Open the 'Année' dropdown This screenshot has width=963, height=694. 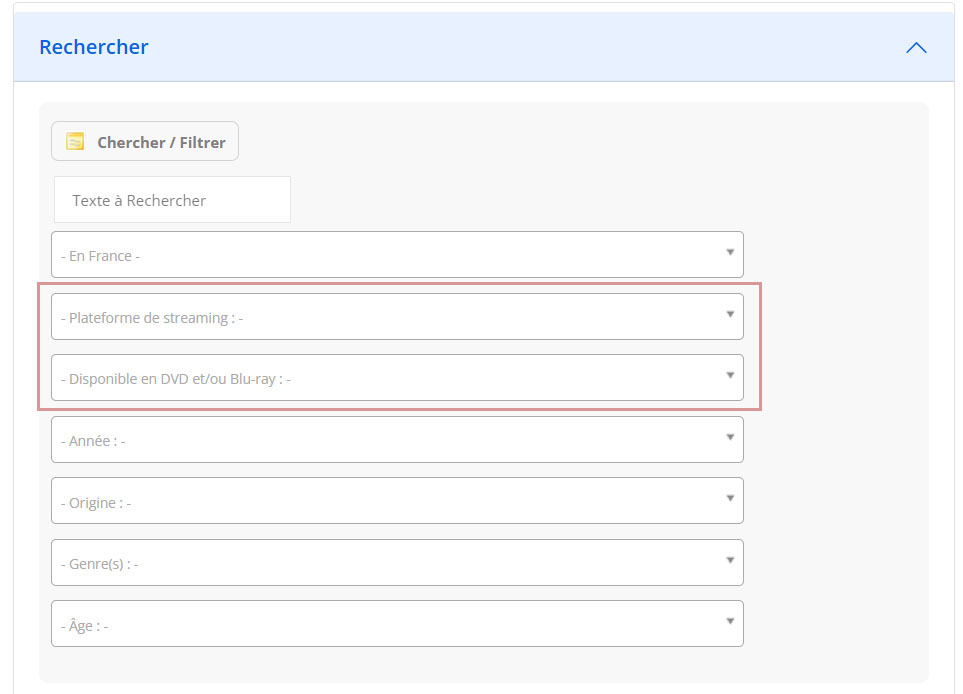pos(397,439)
